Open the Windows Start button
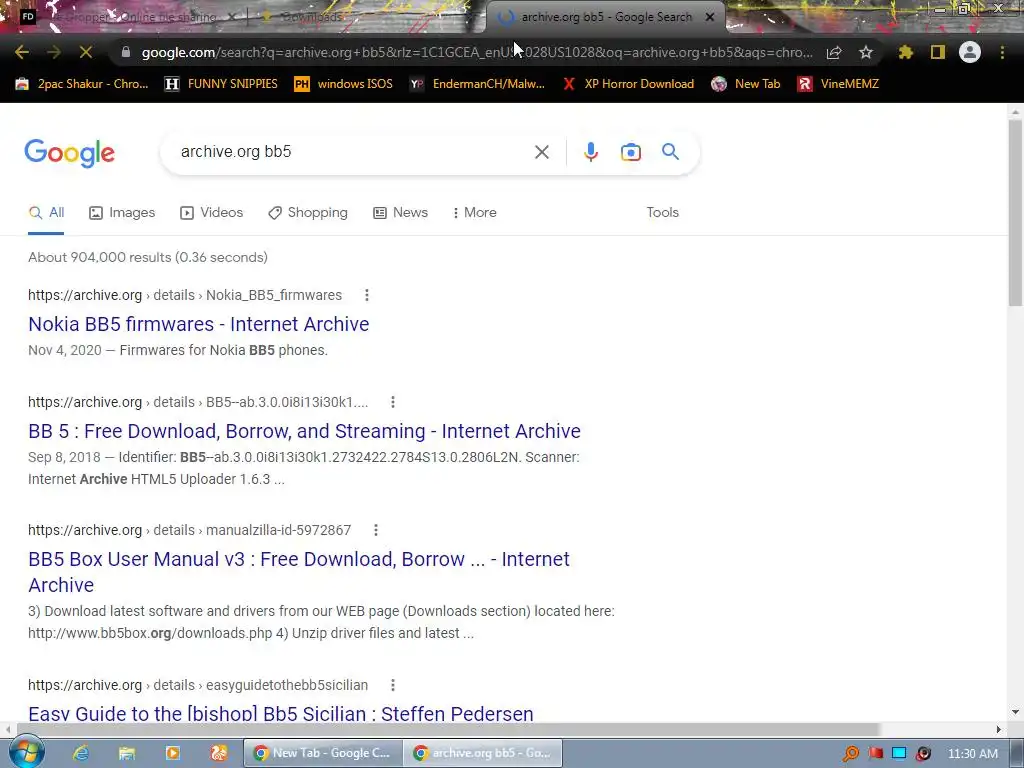The height and width of the screenshot is (768, 1024). 26,752
